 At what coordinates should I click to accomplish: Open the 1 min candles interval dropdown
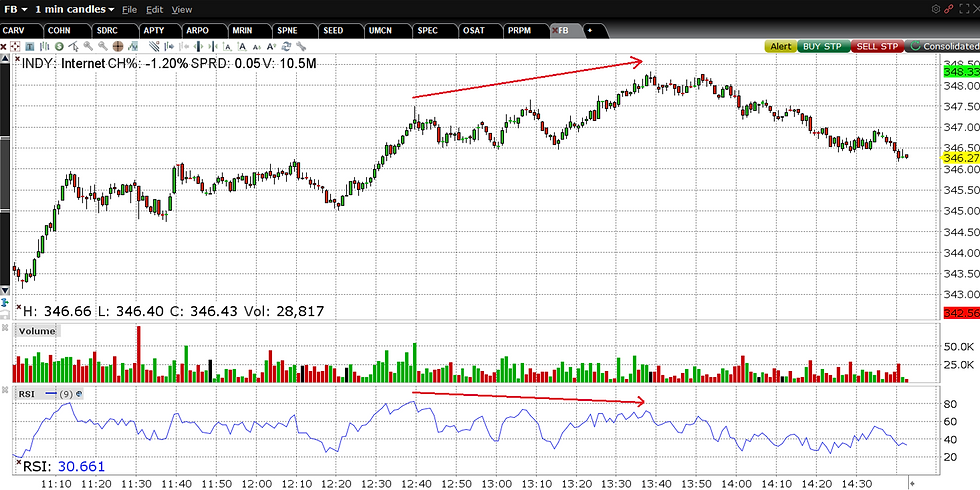pyautogui.click(x=74, y=9)
